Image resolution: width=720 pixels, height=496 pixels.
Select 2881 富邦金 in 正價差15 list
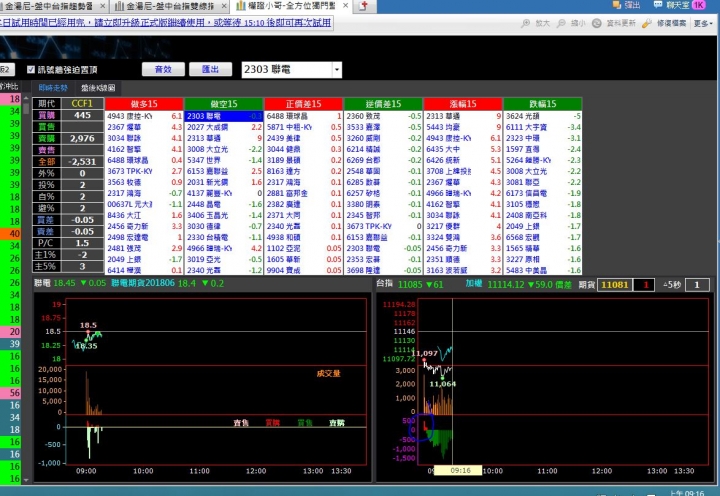304,193
